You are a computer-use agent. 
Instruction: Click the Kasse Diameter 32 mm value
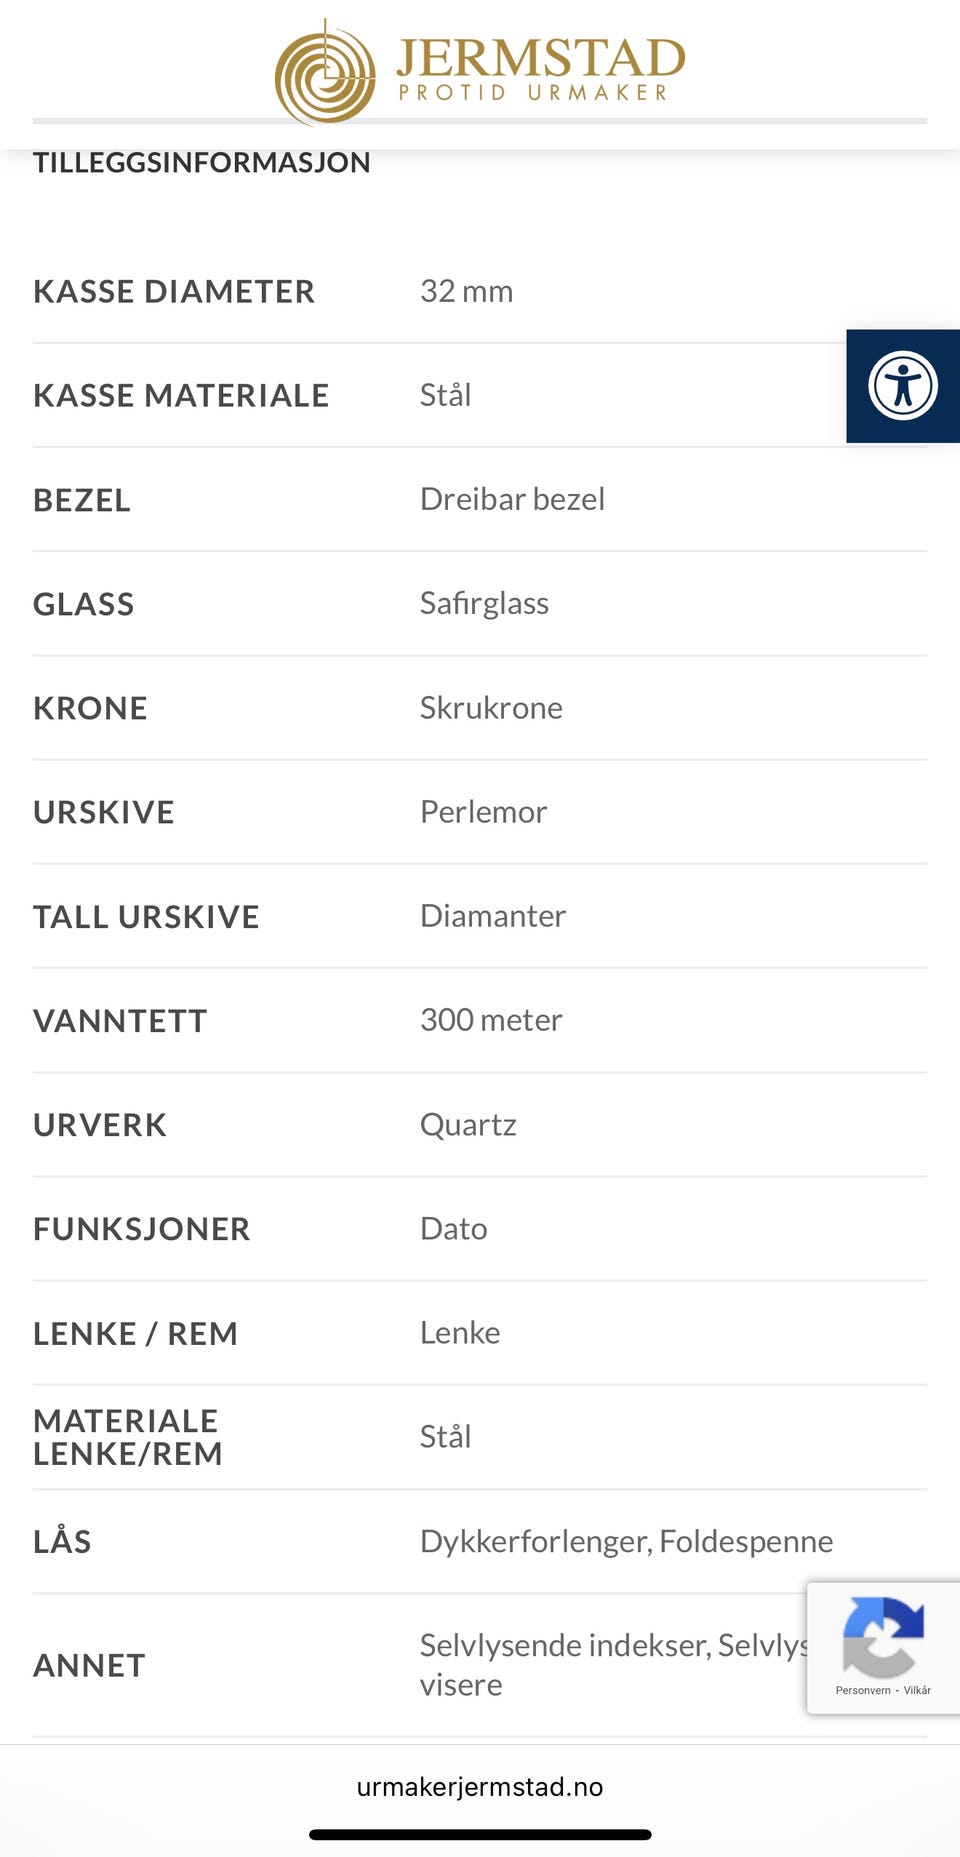pos(466,291)
